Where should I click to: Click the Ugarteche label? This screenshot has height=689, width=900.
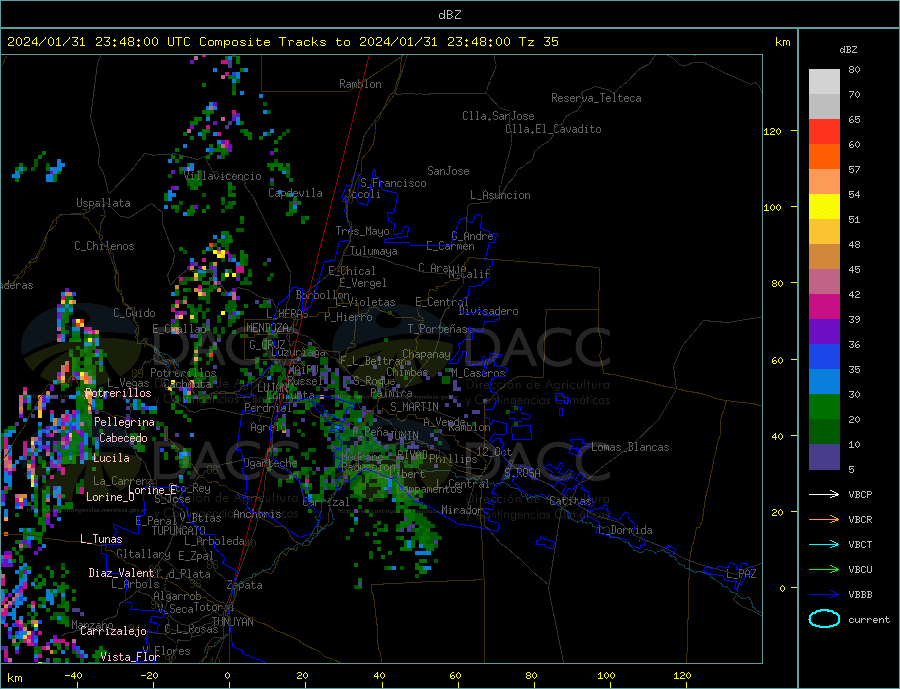(270, 463)
